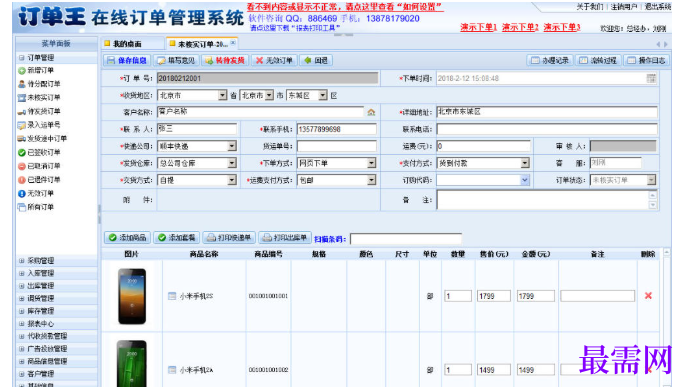Open the 交货方式 dropdown
Viewport: 691px width, 391px height.
[232, 180]
